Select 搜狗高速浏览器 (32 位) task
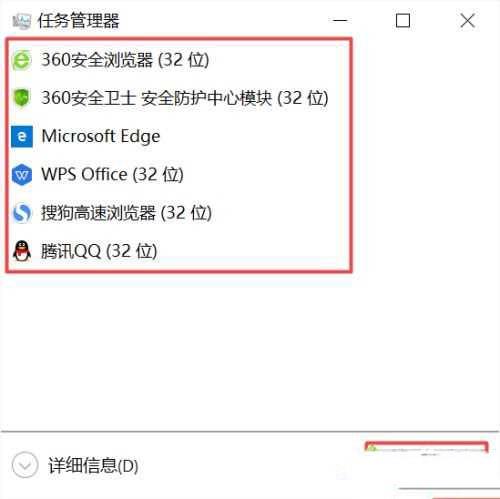 pos(179,213)
